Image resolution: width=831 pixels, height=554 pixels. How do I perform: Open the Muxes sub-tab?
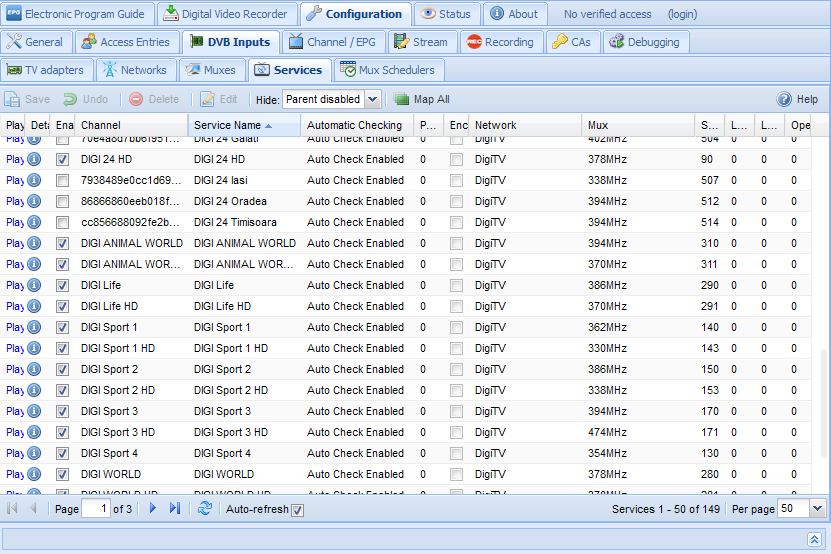[x=213, y=70]
